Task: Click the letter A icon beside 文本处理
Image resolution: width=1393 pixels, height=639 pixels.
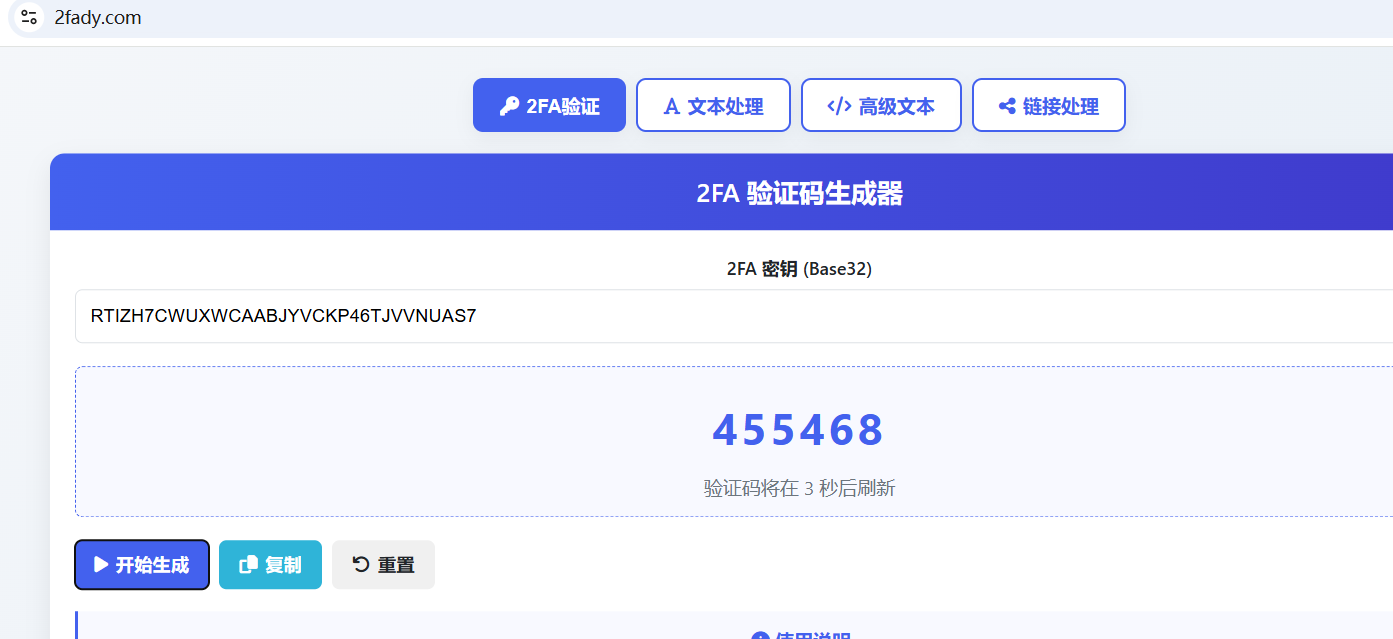Action: click(x=672, y=106)
